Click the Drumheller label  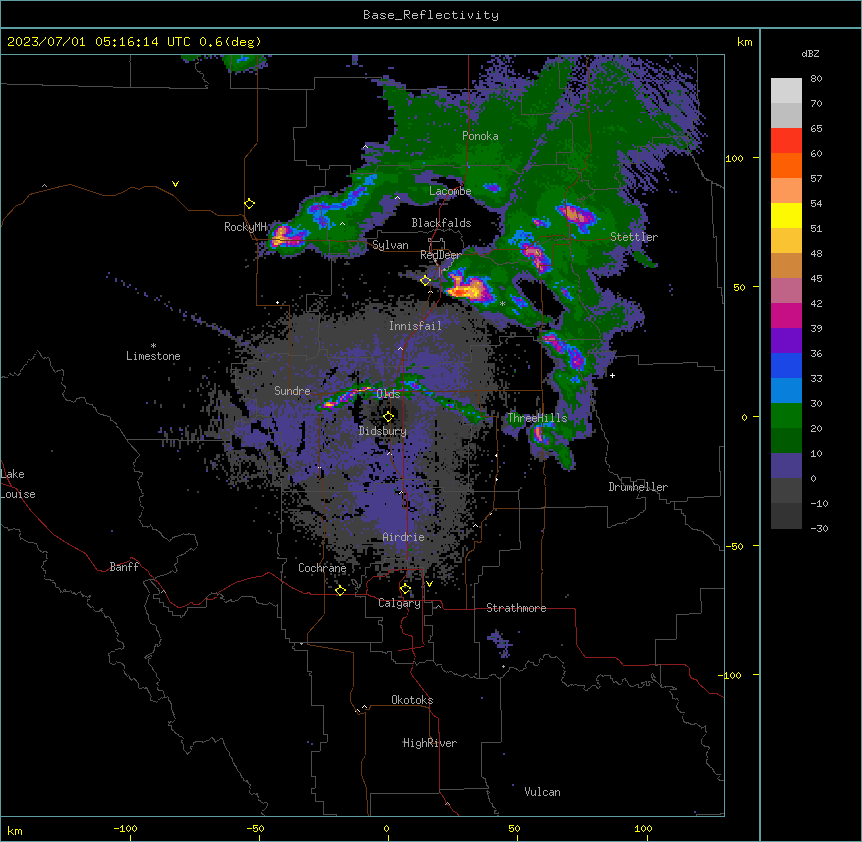[638, 487]
